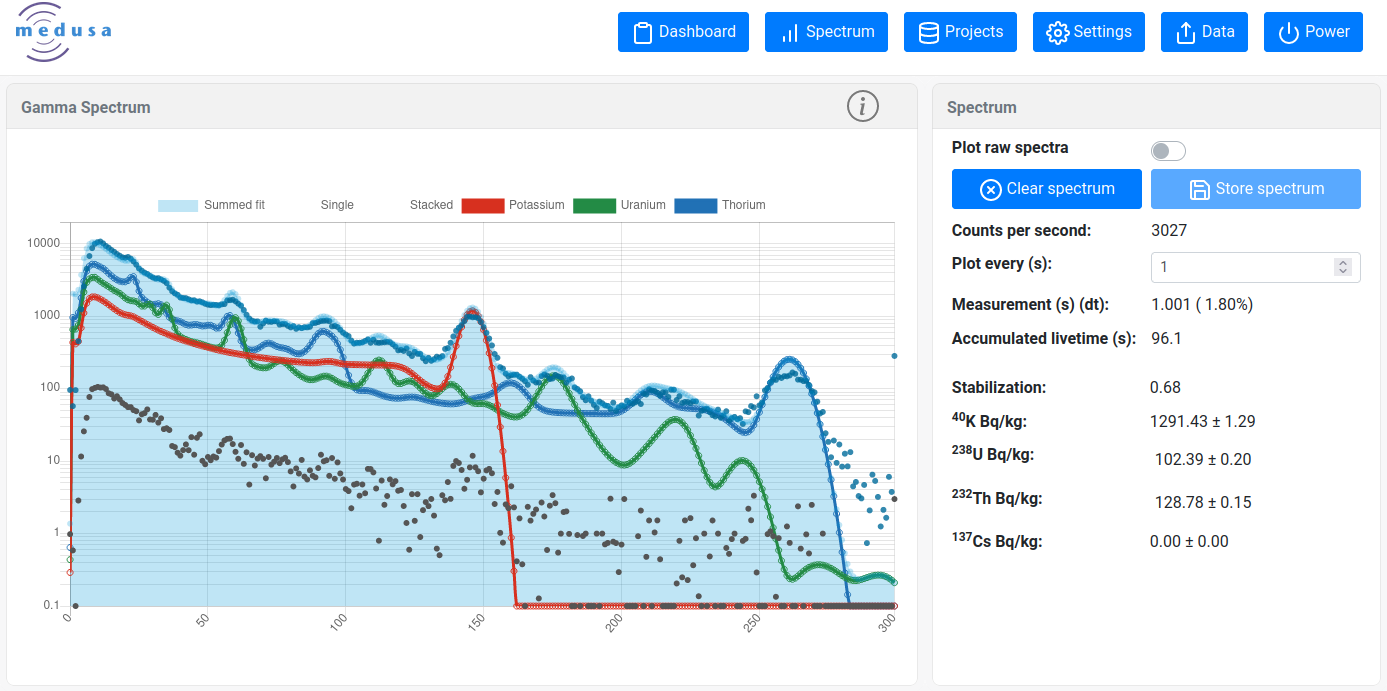Viewport: 1387px width, 691px height.
Task: Click the red Potassium legend swatch
Action: (x=482, y=205)
